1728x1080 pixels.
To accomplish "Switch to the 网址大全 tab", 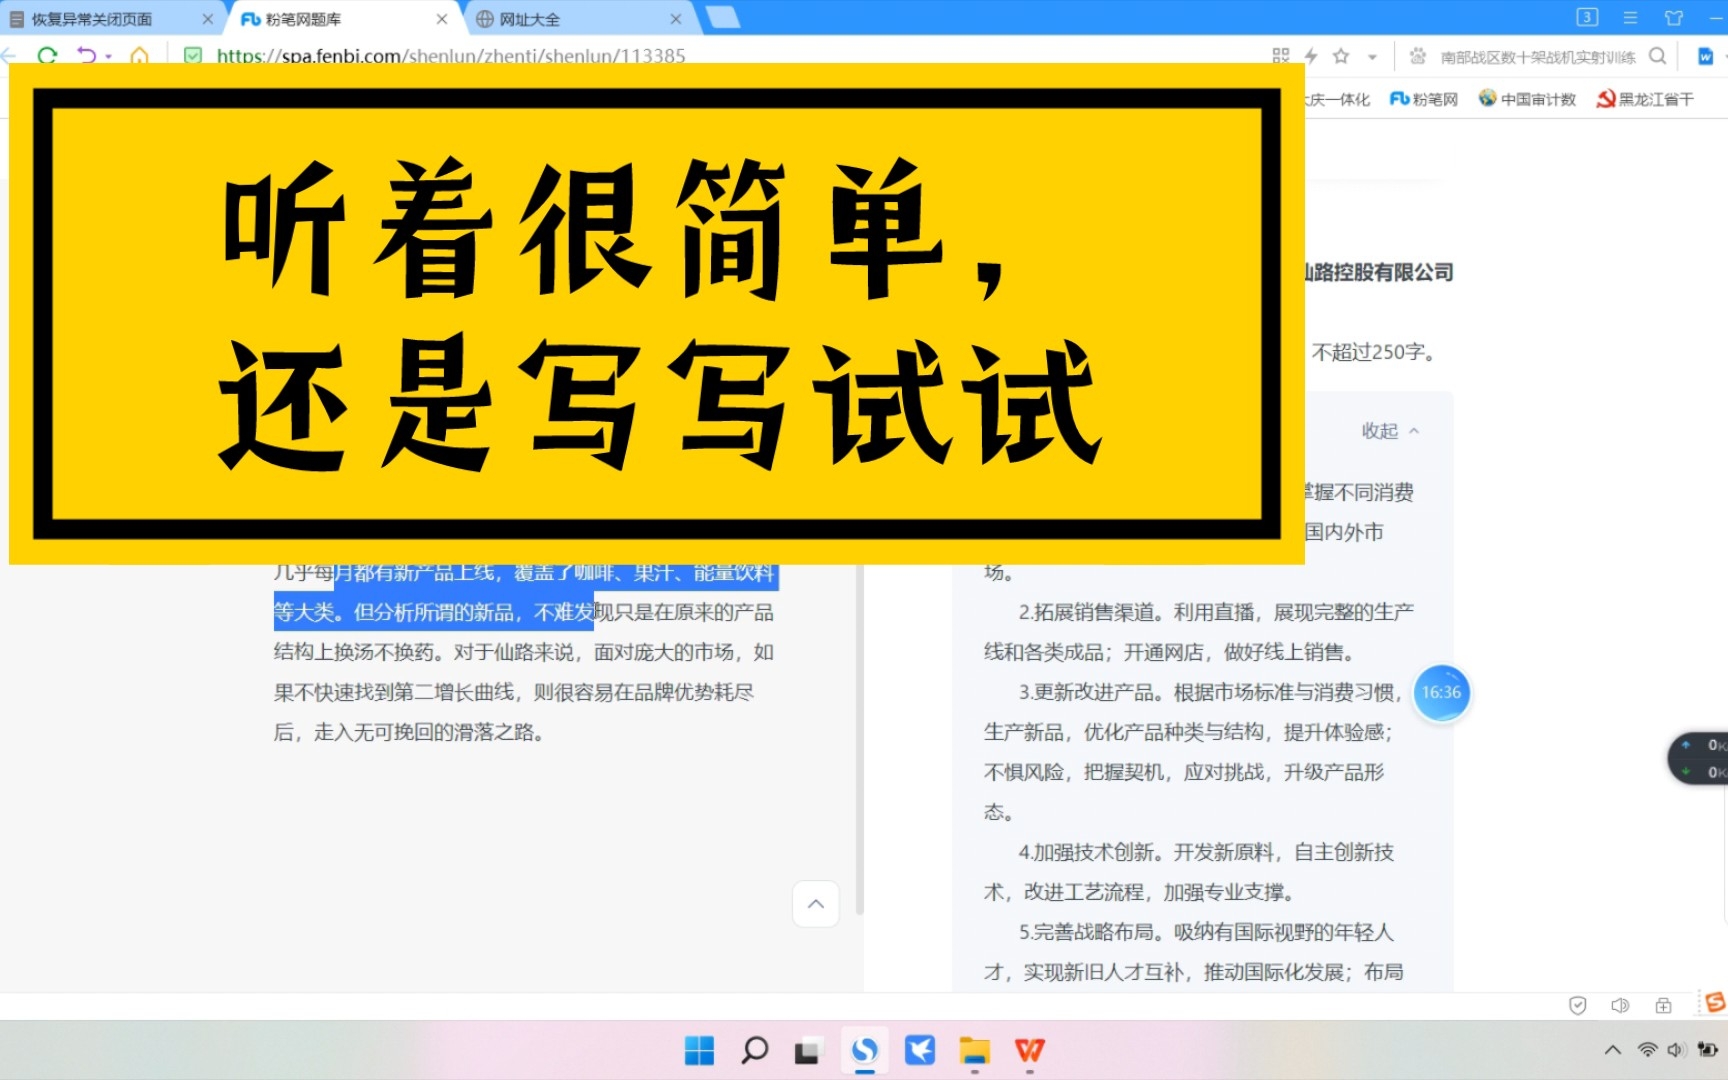I will pos(530,19).
